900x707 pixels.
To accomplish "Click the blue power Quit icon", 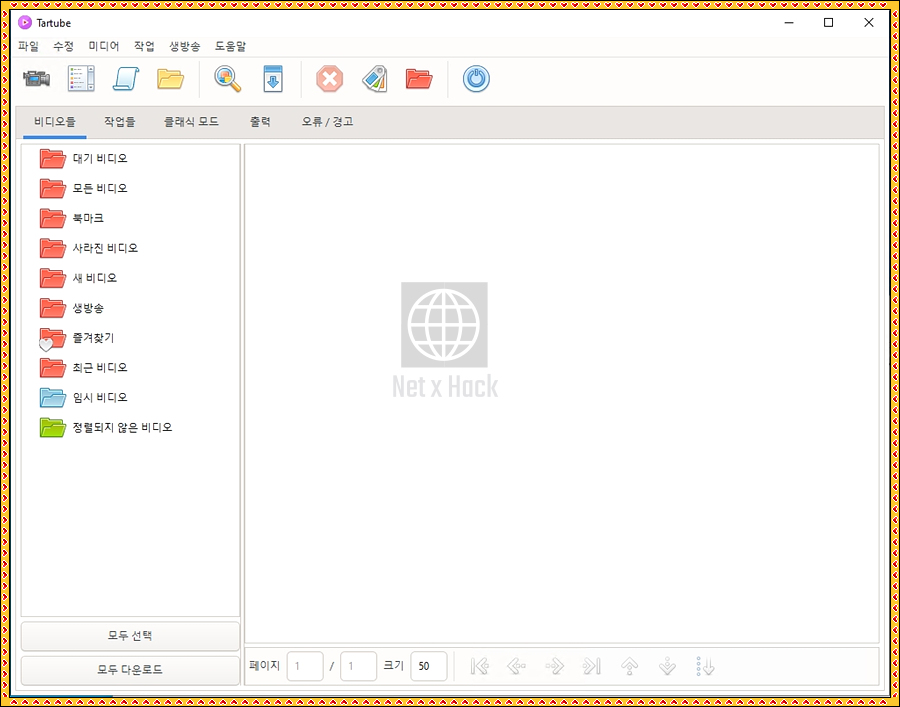I will [476, 79].
